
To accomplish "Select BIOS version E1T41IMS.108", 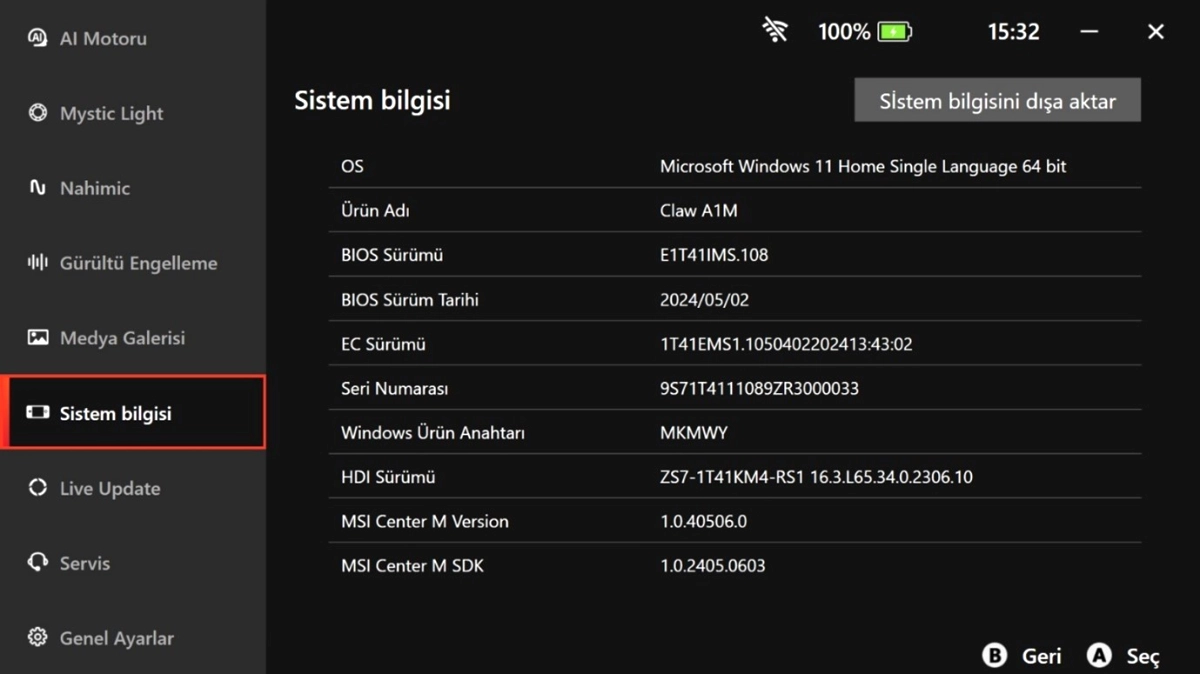I will 714,255.
